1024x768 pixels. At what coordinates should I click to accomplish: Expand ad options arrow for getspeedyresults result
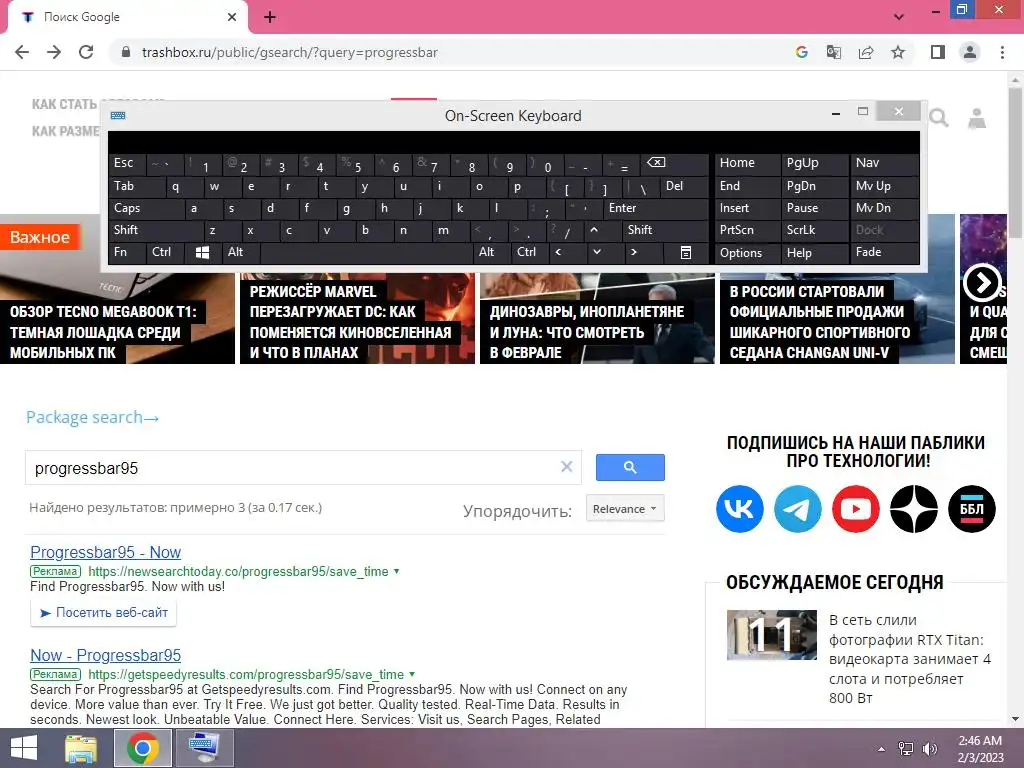coord(412,674)
